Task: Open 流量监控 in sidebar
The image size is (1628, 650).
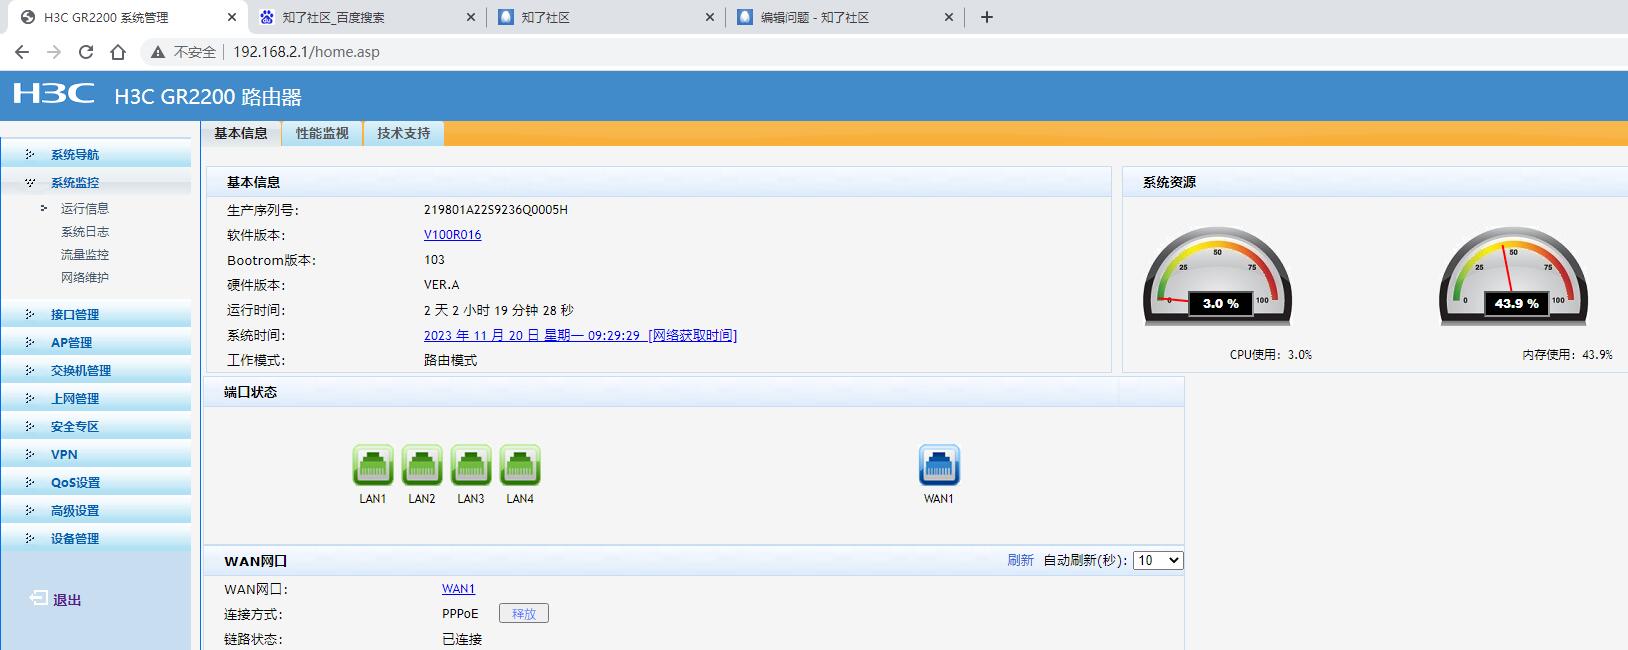Action: coord(85,254)
